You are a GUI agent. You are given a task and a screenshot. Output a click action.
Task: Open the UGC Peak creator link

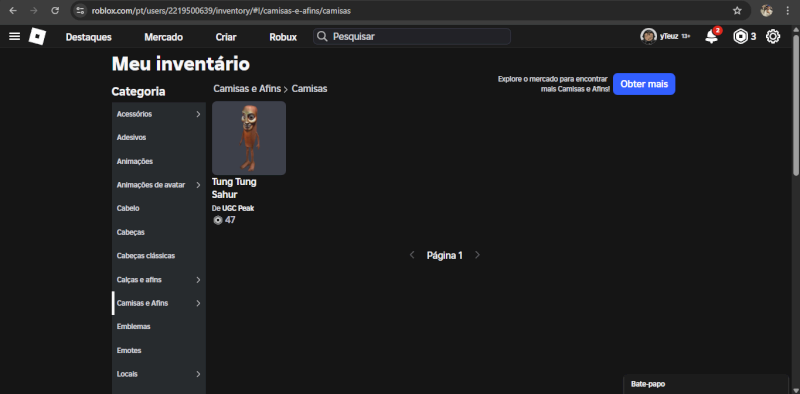point(238,208)
